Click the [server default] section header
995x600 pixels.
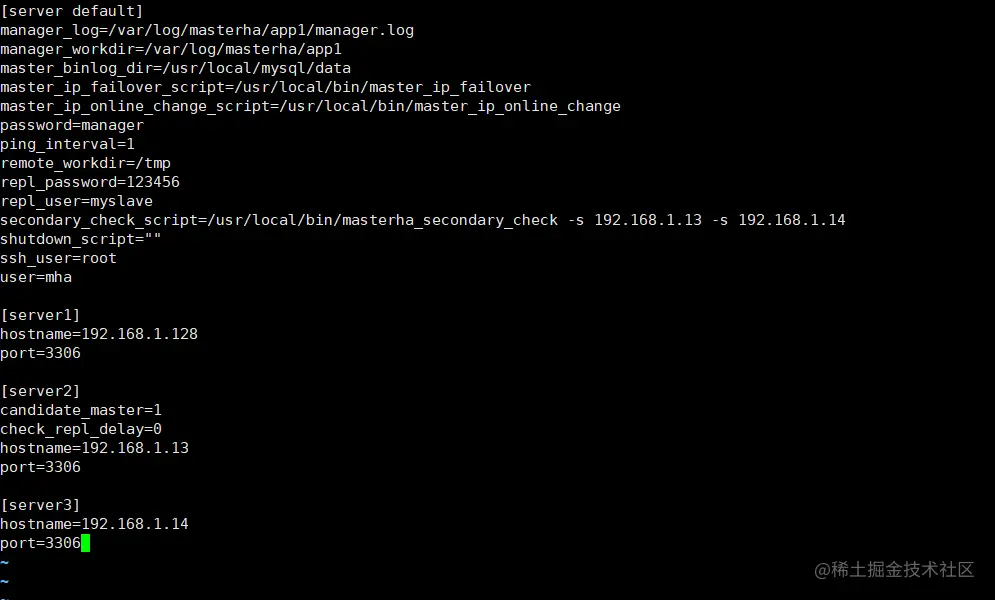coord(72,11)
